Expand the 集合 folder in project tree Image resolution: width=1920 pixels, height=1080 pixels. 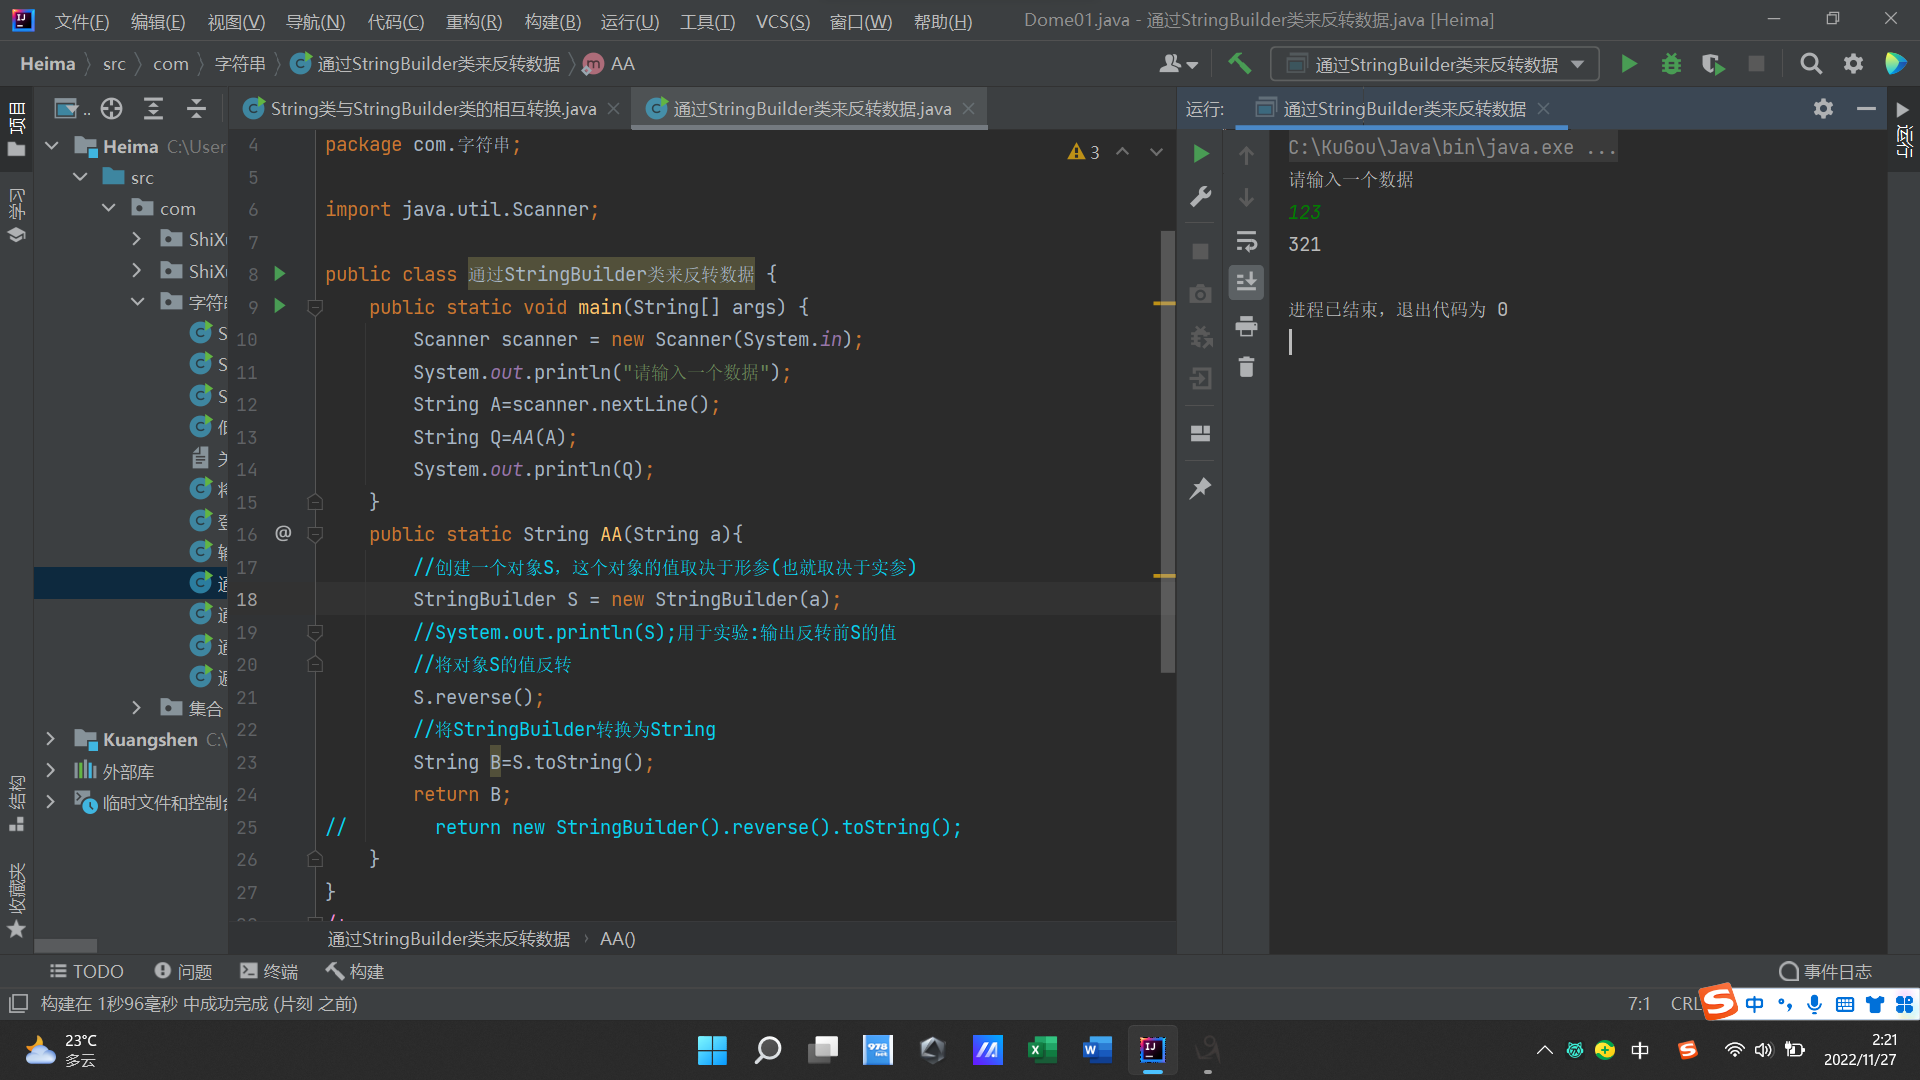[137, 708]
